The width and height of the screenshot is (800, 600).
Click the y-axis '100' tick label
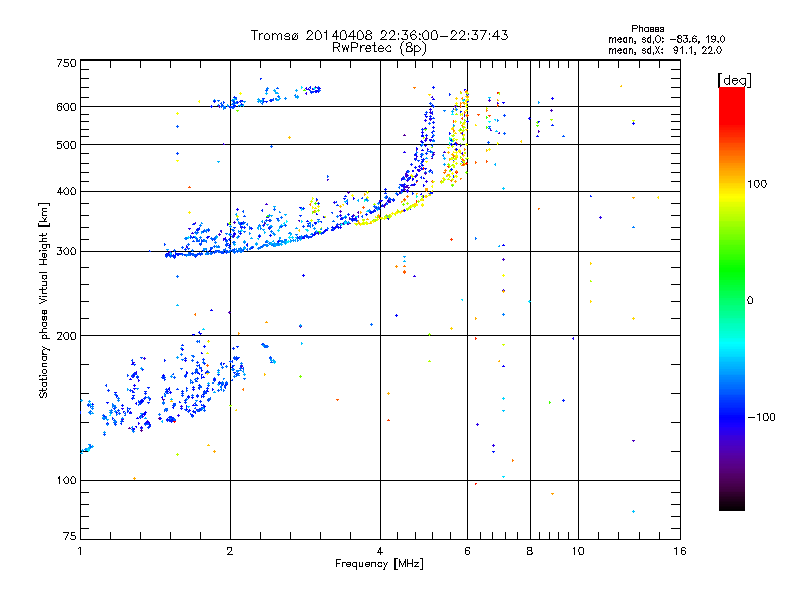[66, 481]
